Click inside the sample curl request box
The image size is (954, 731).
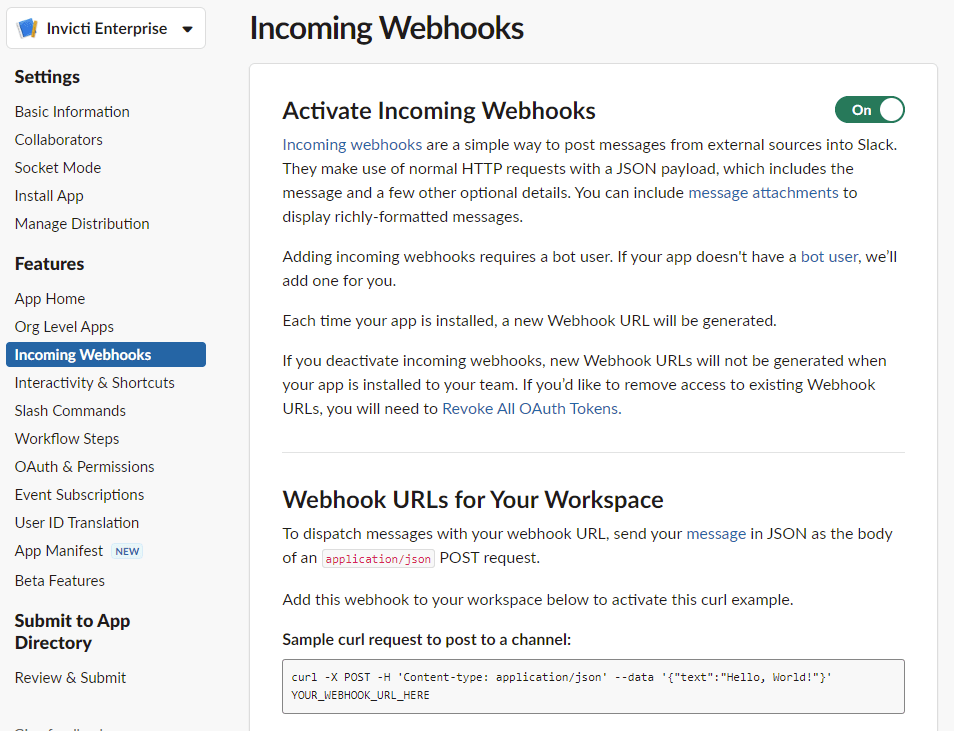[593, 686]
